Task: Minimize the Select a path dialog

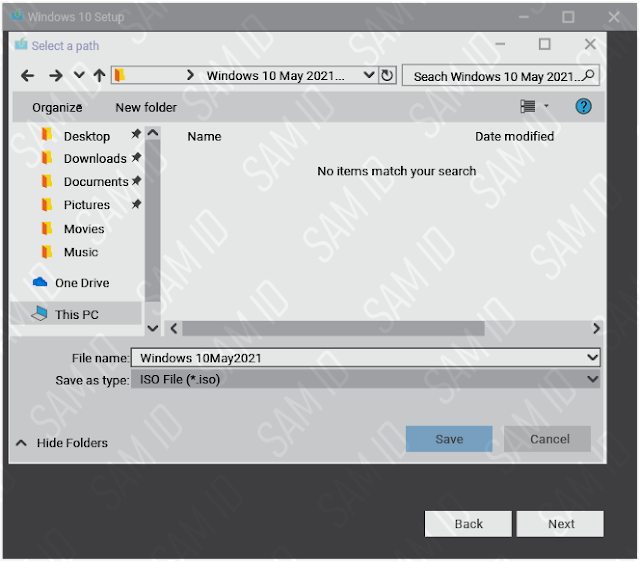Action: pyautogui.click(x=500, y=44)
